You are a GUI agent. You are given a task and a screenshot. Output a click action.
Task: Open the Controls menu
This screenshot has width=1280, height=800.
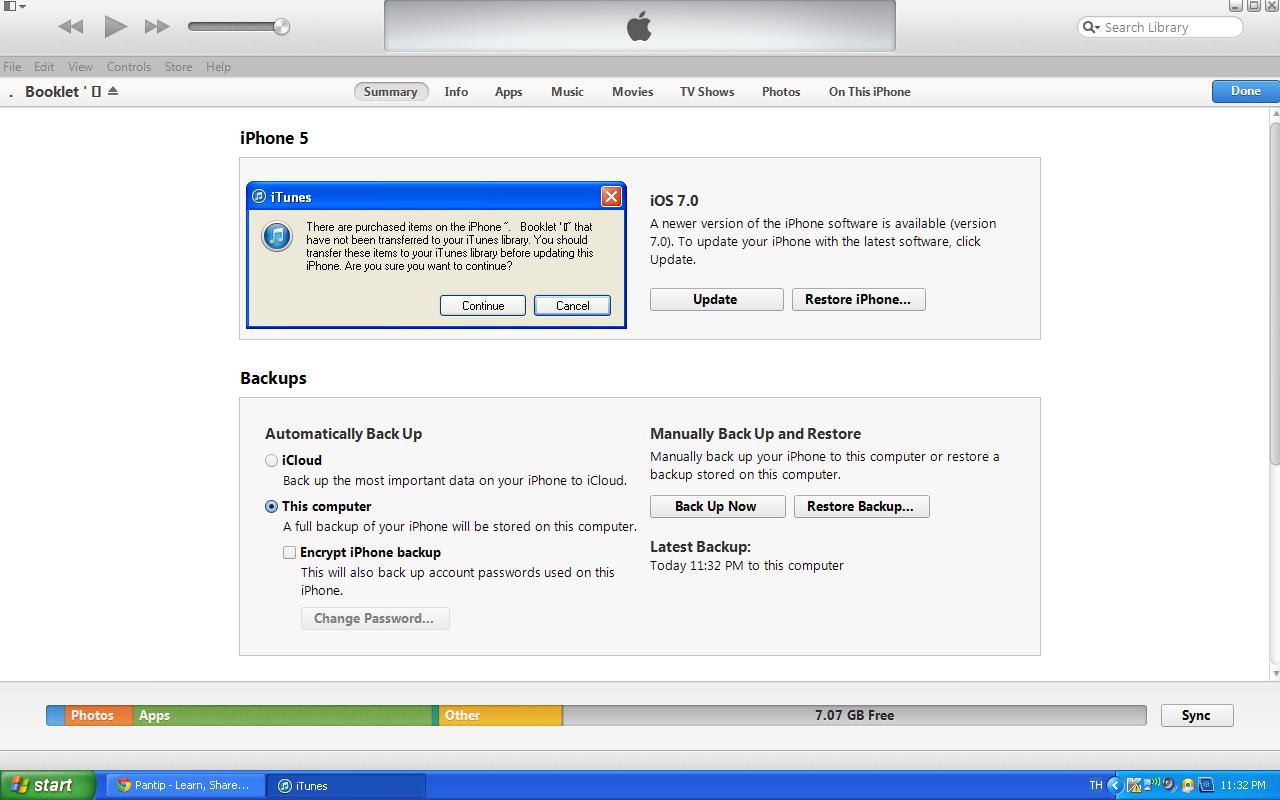tap(129, 67)
